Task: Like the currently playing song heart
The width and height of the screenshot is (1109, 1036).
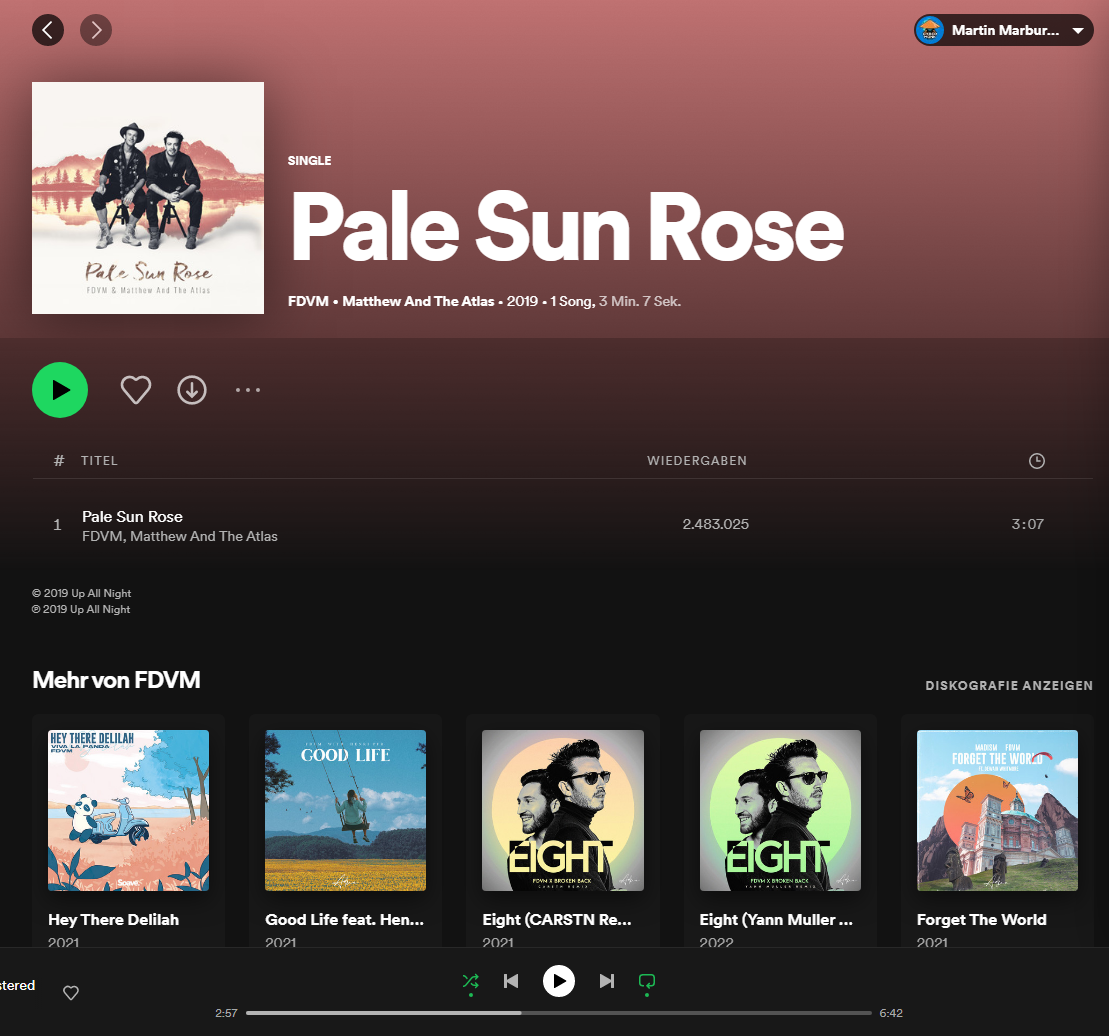Action: 71,993
